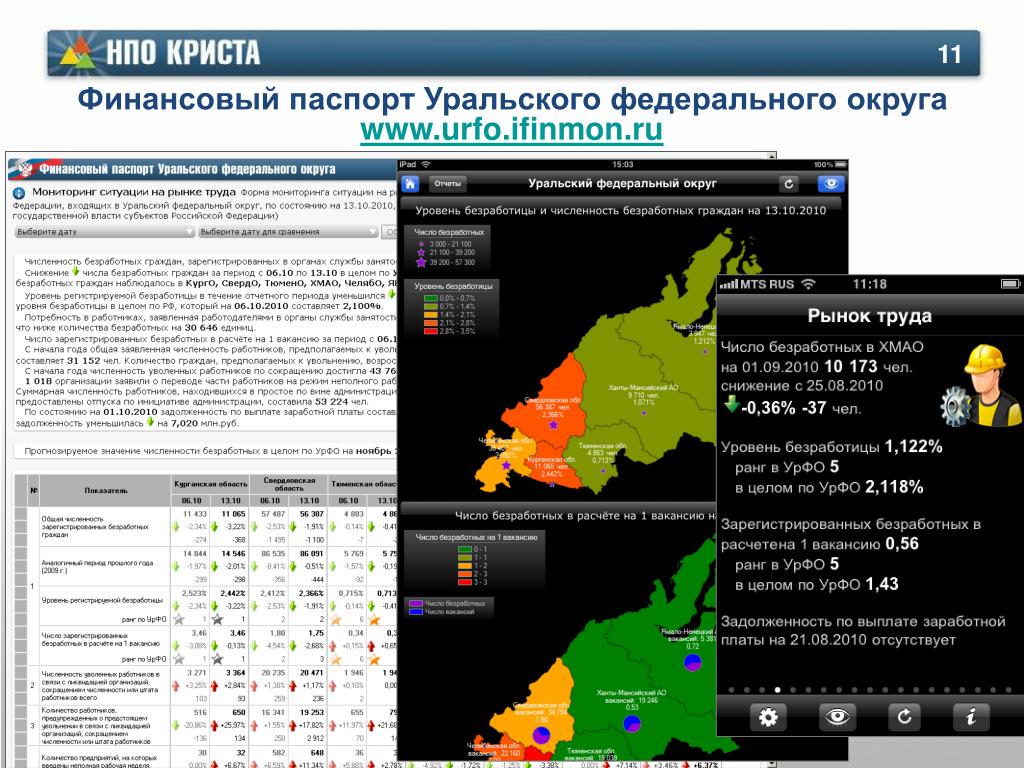Select the 2,8% - 3,5% red legend swatch
Screen dimensions: 1024x768
pos(430,331)
